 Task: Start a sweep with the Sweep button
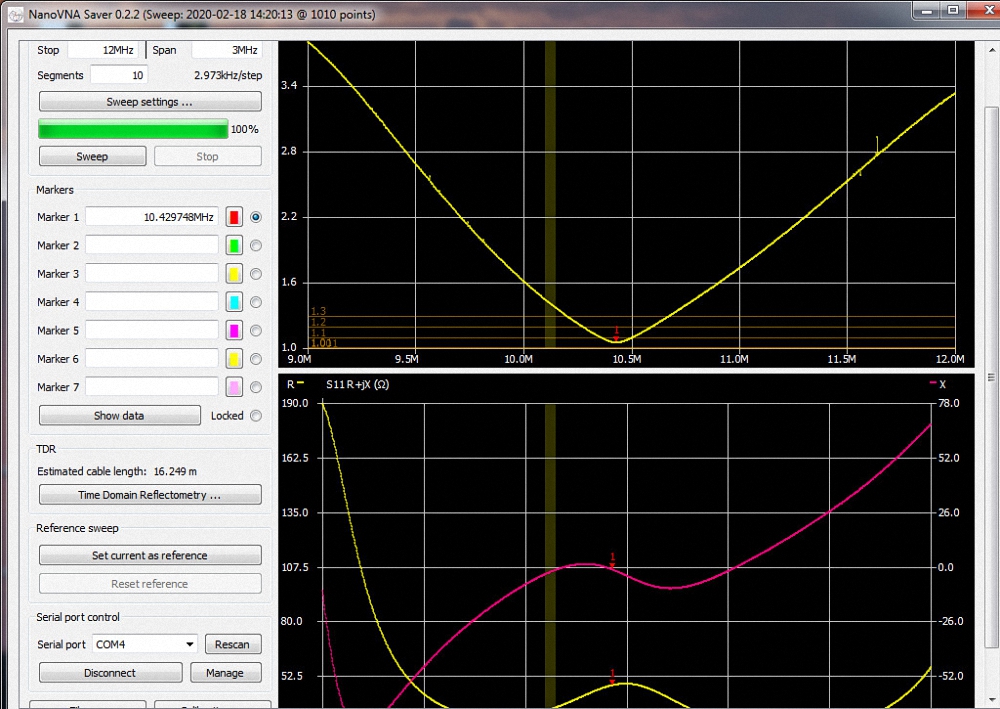(92, 157)
